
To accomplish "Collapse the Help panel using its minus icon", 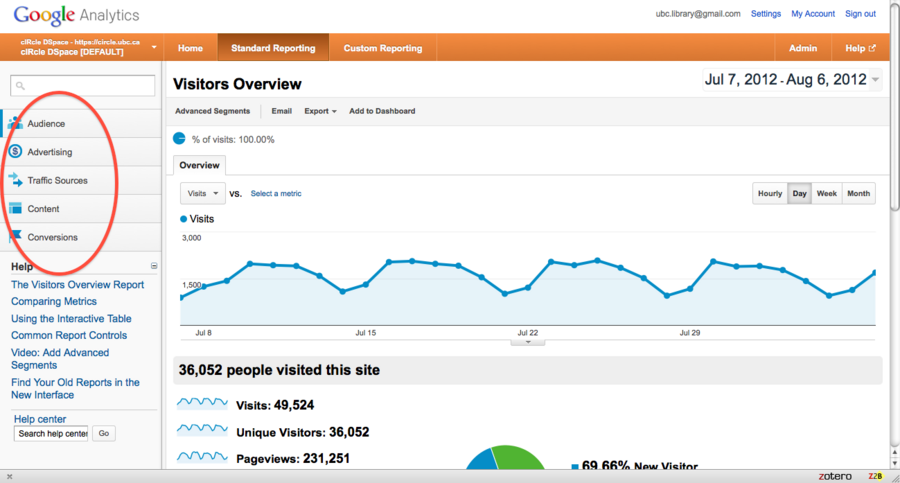I will click(154, 266).
